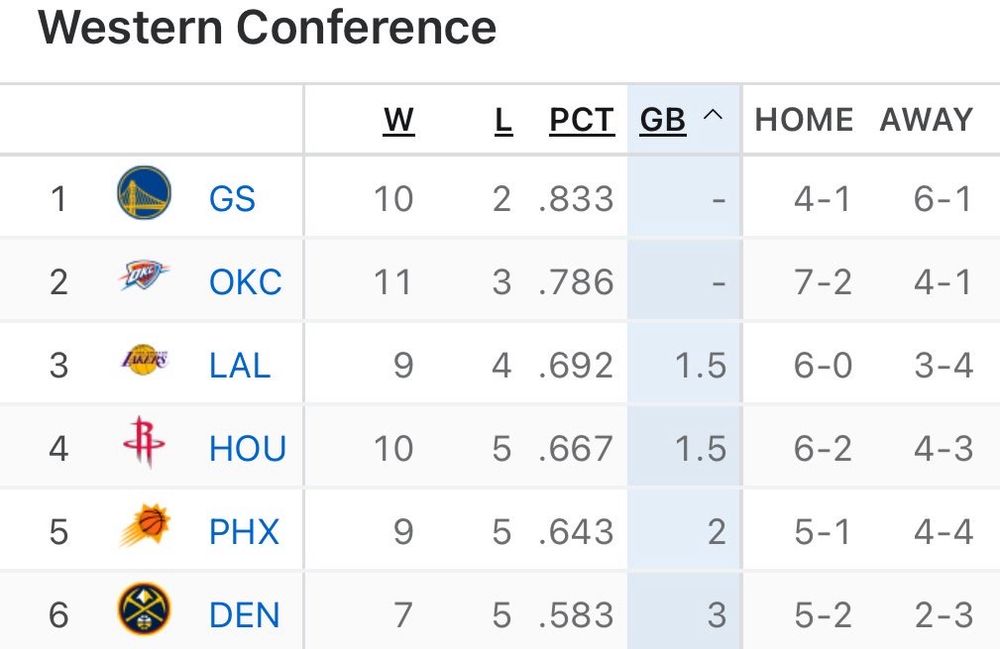
Task: Sort standings by PCT column
Action: (x=581, y=120)
